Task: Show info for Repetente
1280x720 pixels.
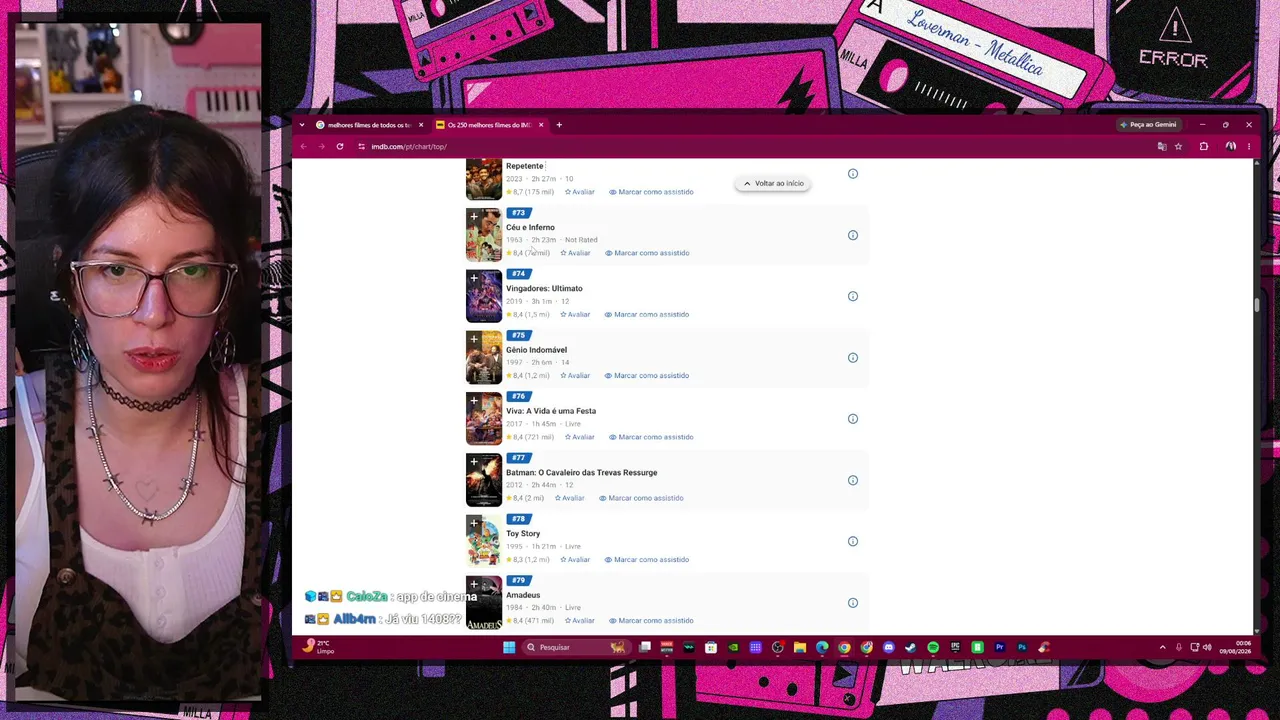Action: click(x=853, y=174)
